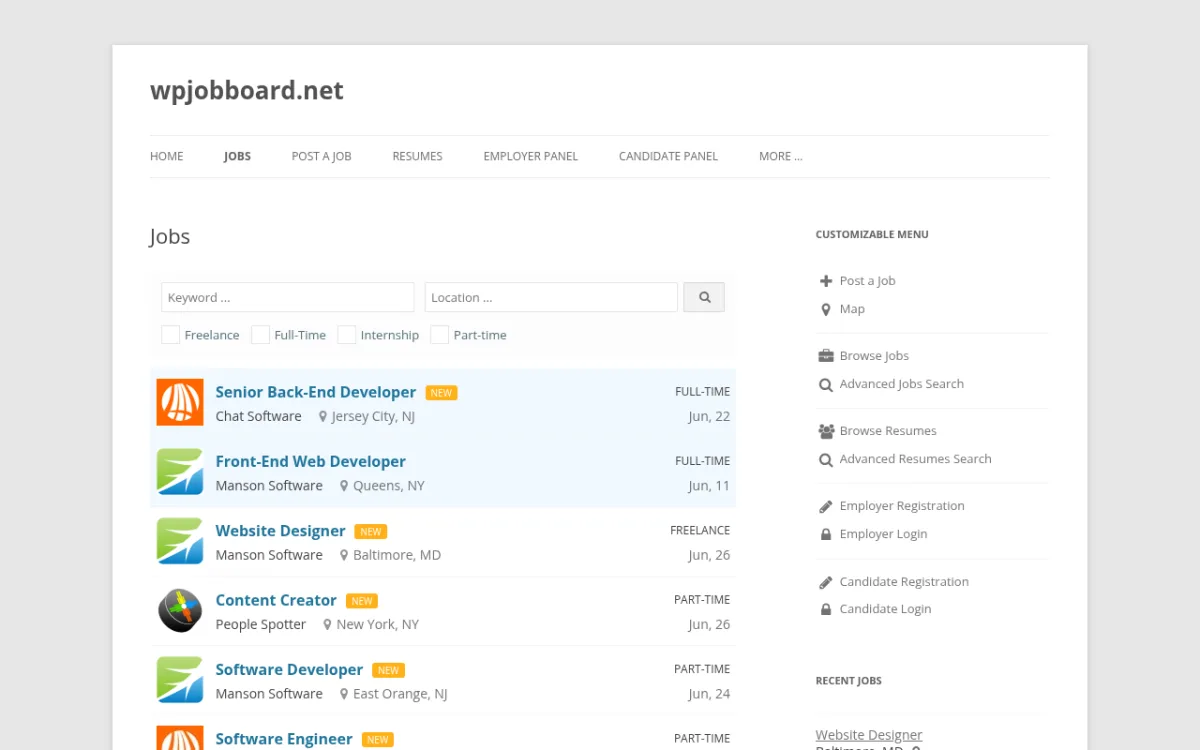The height and width of the screenshot is (750, 1200).
Task: Click the search magnifier button
Action: click(x=704, y=297)
